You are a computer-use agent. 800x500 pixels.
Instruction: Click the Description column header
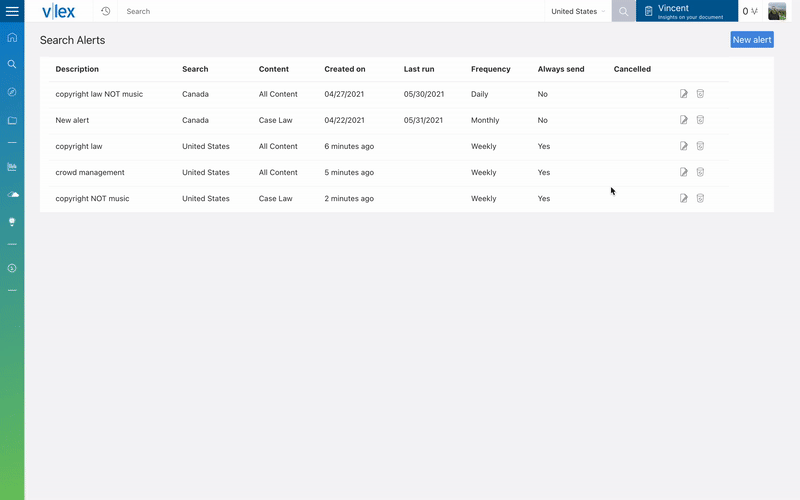click(77, 69)
